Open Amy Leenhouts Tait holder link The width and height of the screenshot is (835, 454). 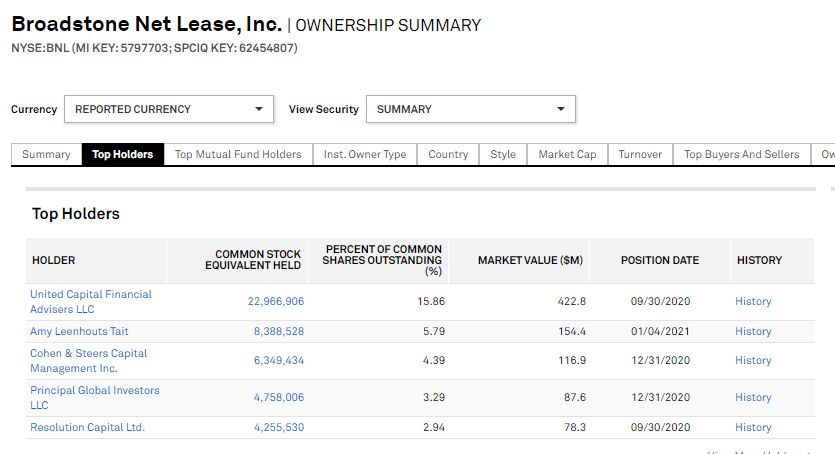(x=79, y=331)
